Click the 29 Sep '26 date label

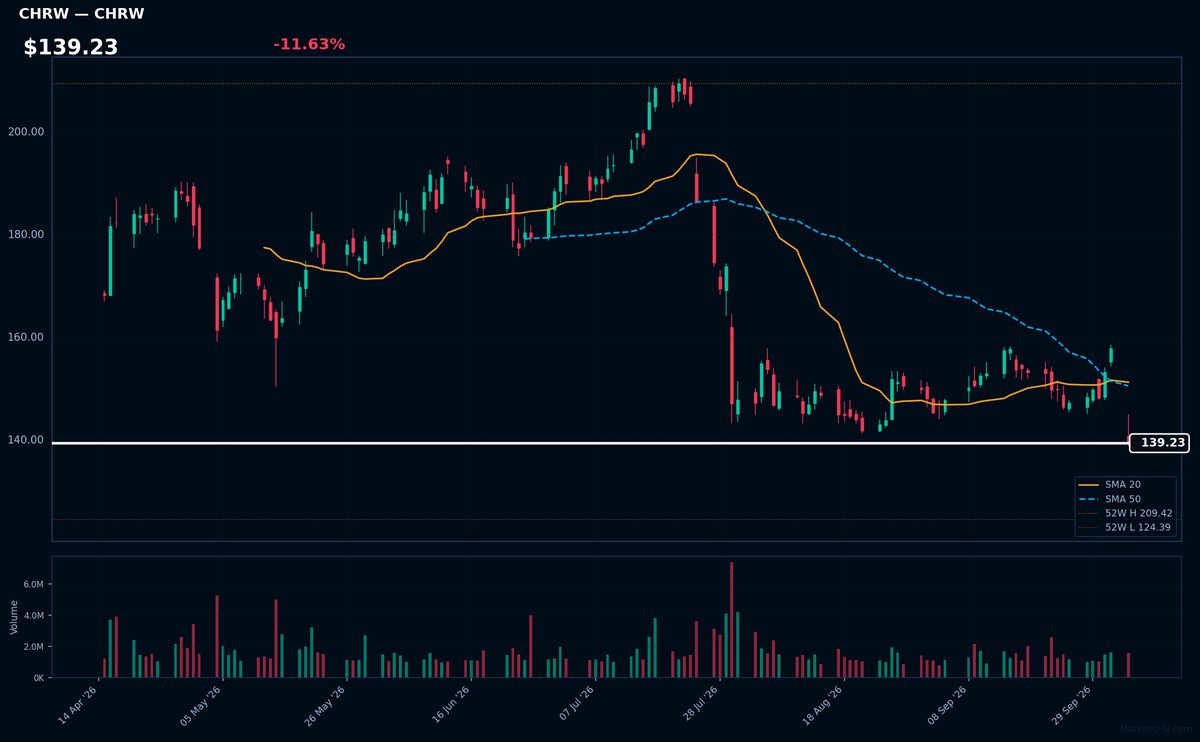pos(1073,706)
